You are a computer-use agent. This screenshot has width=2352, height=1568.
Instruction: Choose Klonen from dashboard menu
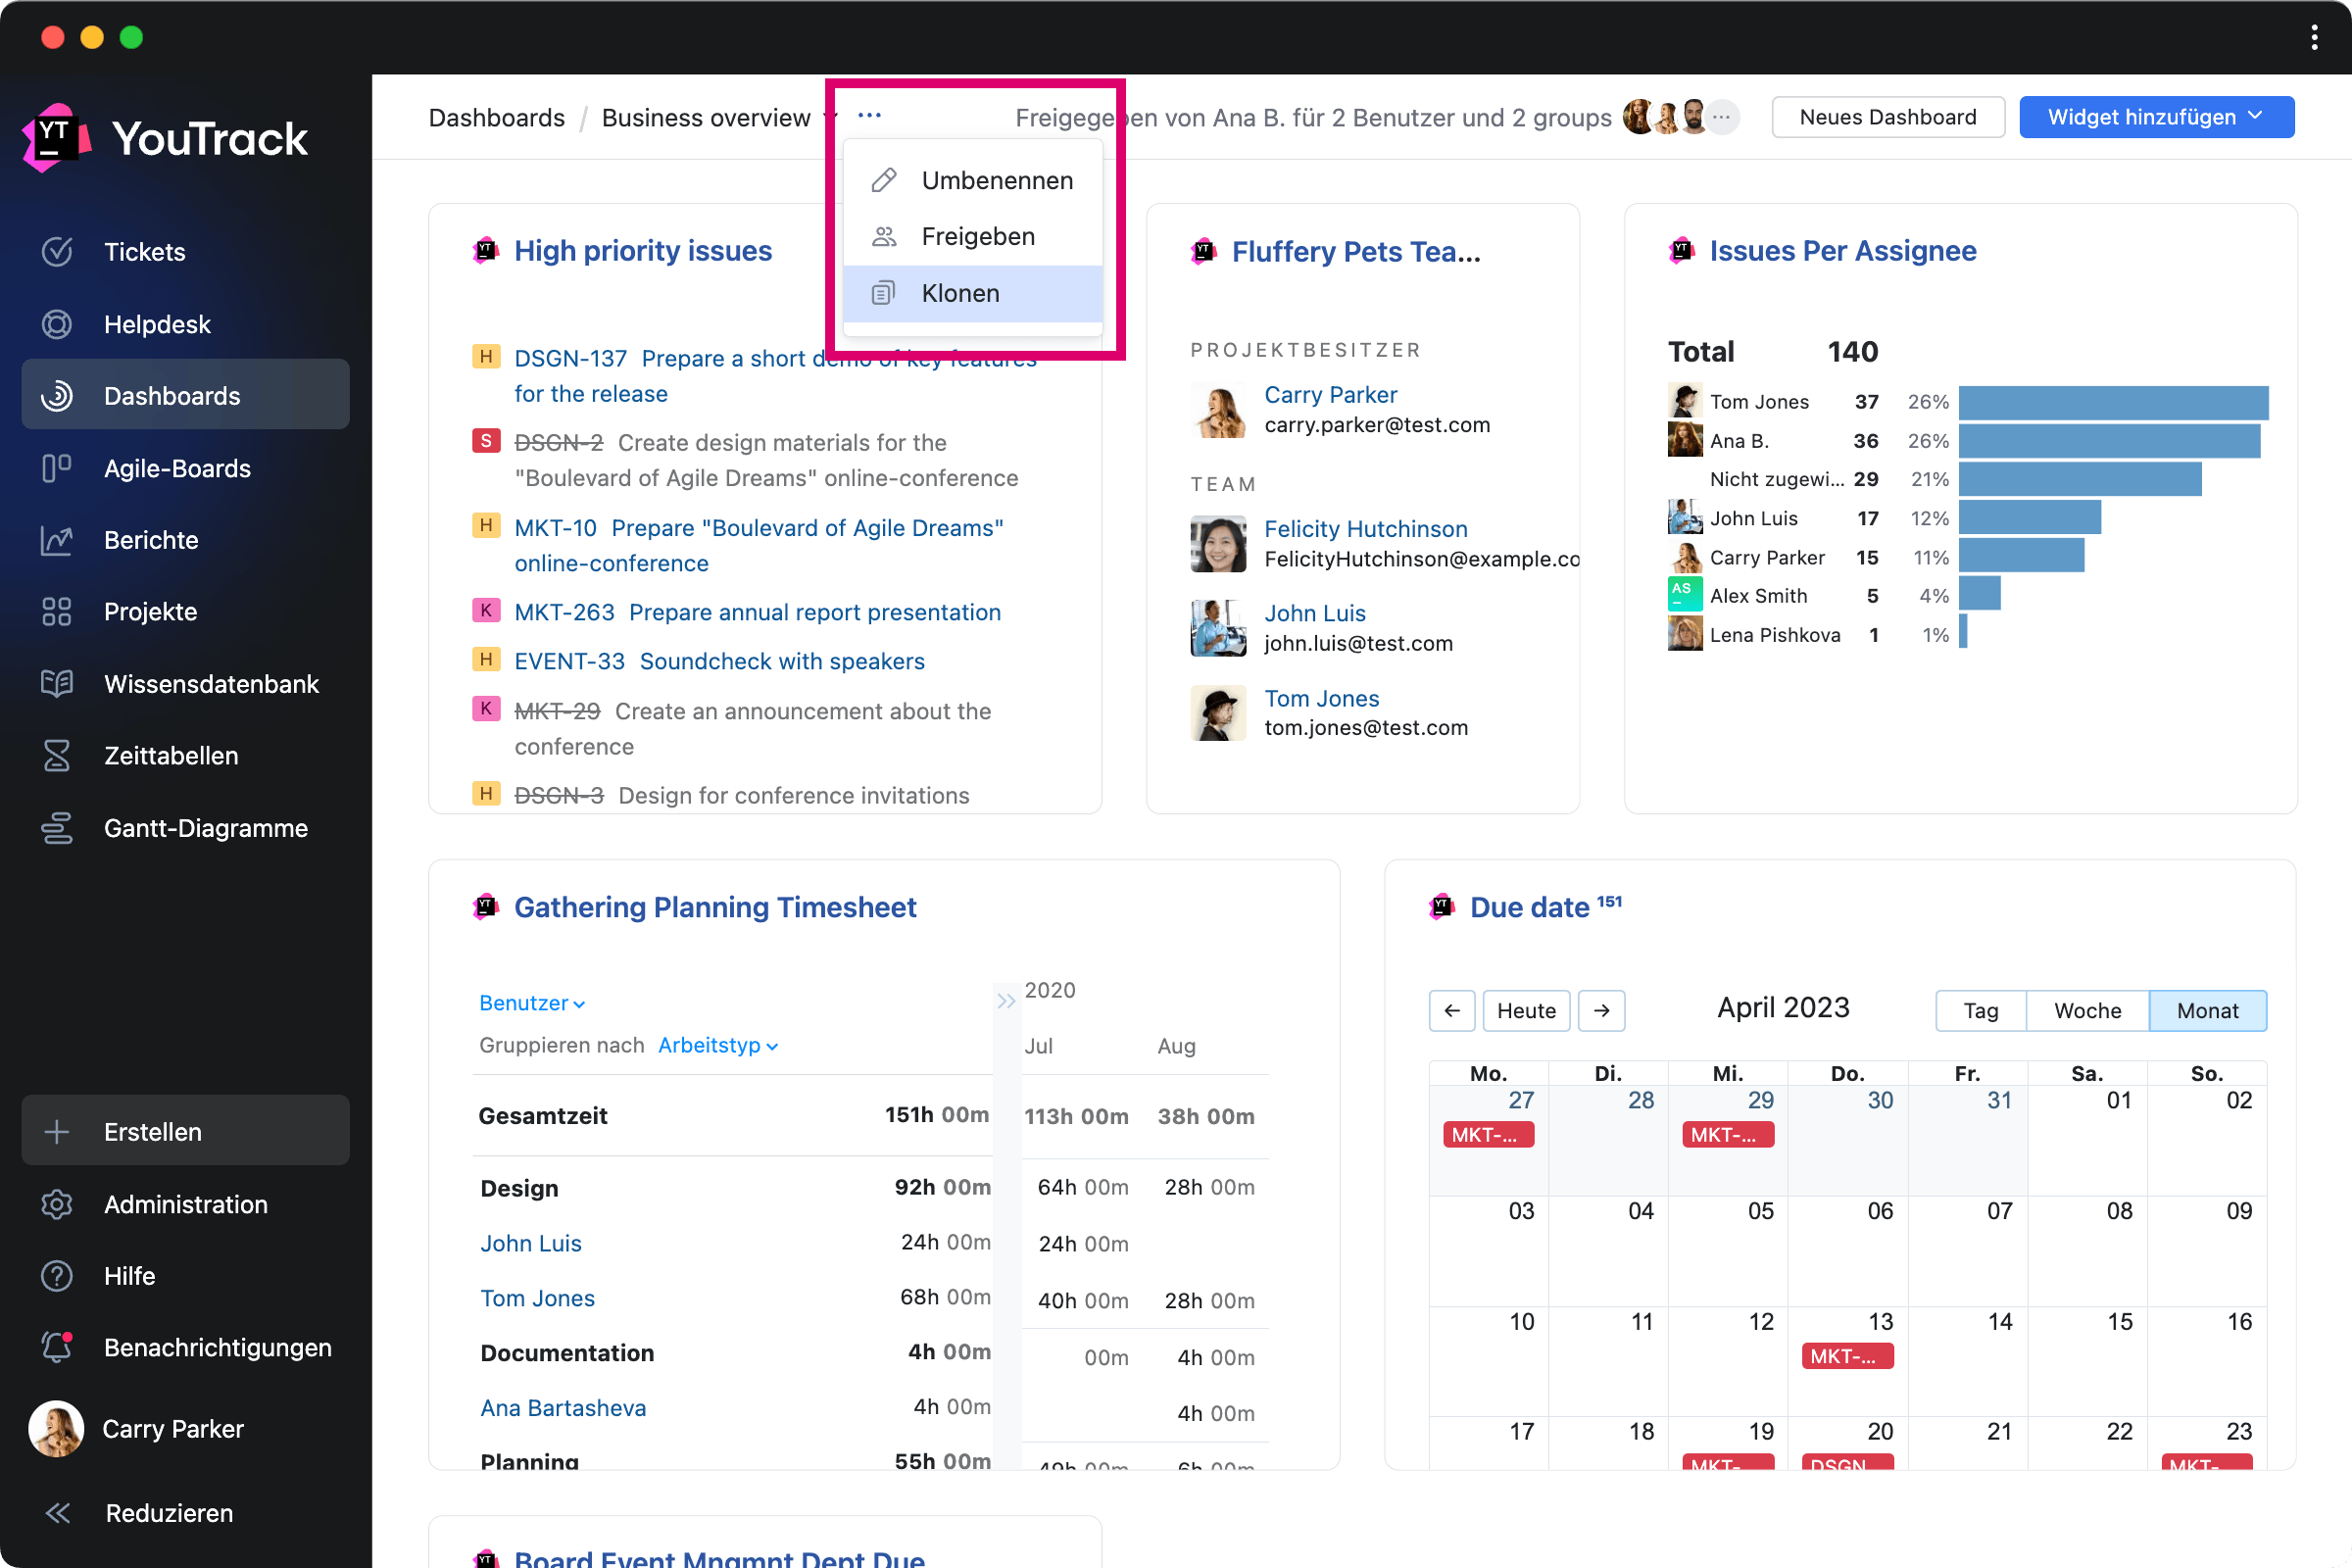point(960,293)
